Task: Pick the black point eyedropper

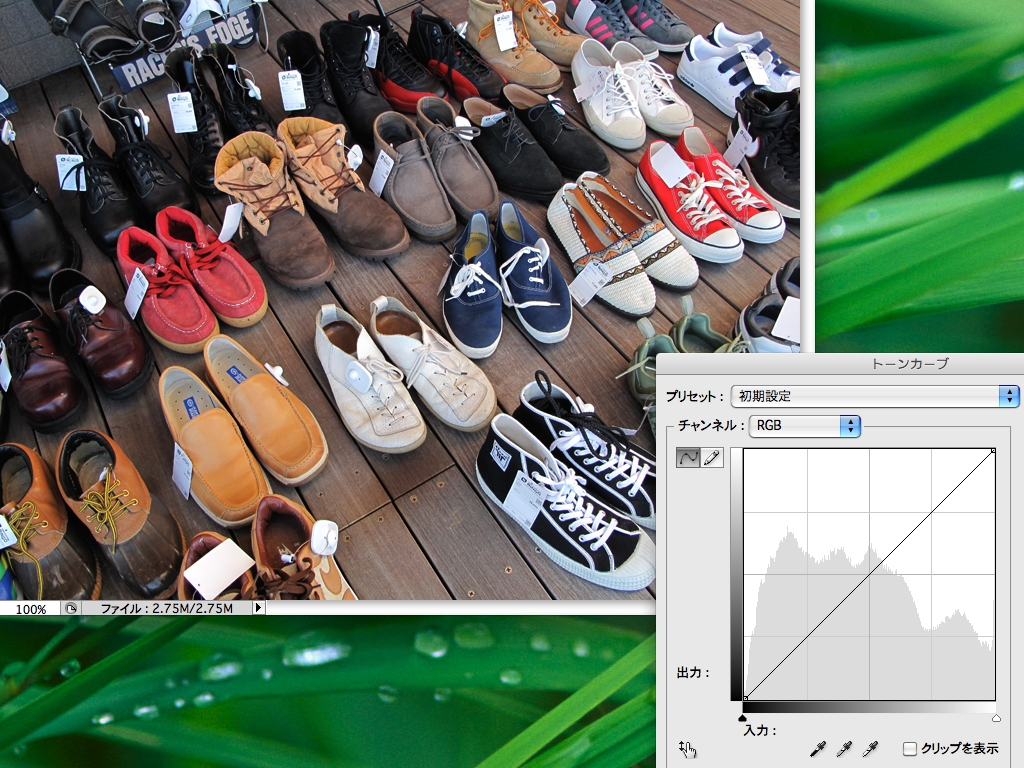Action: 818,749
